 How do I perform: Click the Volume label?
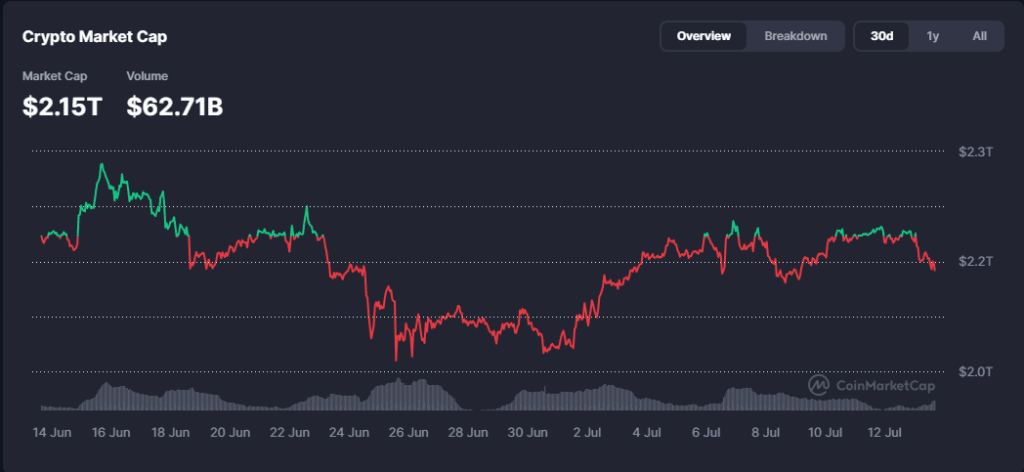point(147,76)
